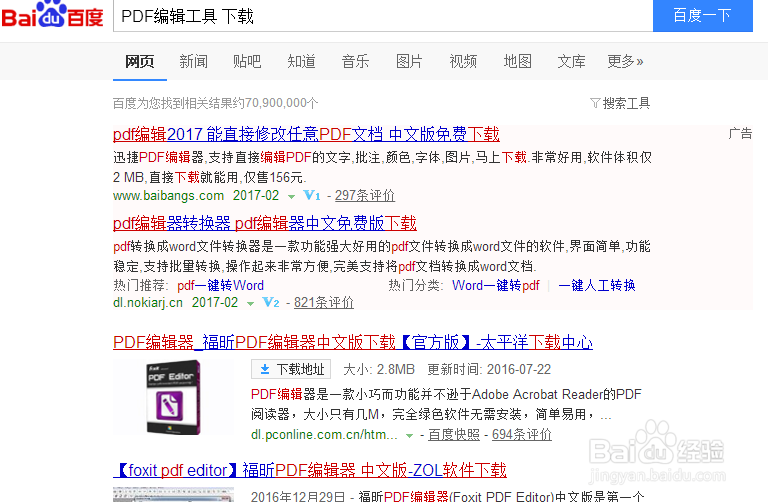This screenshot has height=502, width=768.
Task: Open the 福昕PDF编辑器 太平洋下载中心 result
Action: point(353,342)
